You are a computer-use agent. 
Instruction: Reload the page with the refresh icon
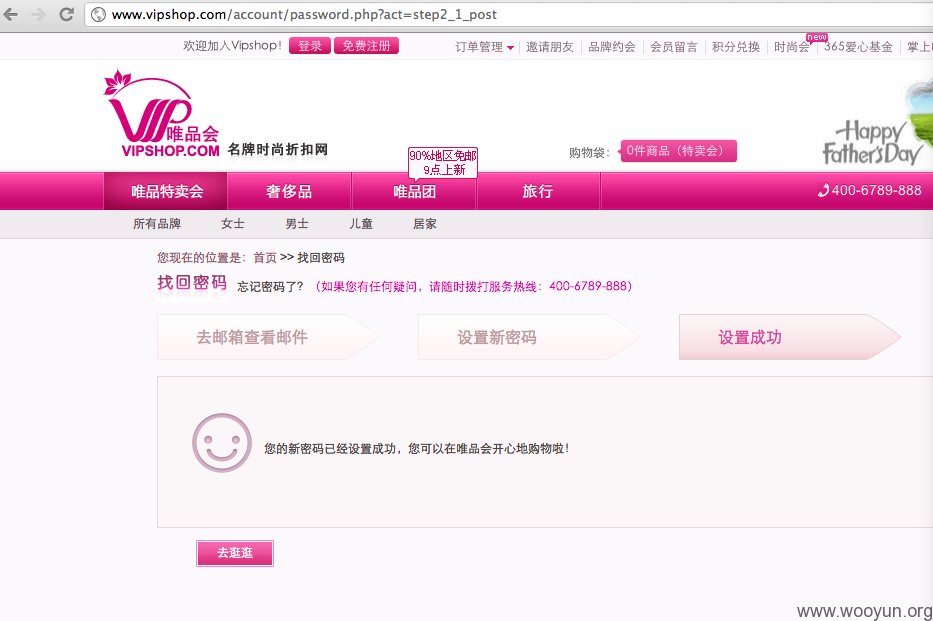pyautogui.click(x=66, y=14)
